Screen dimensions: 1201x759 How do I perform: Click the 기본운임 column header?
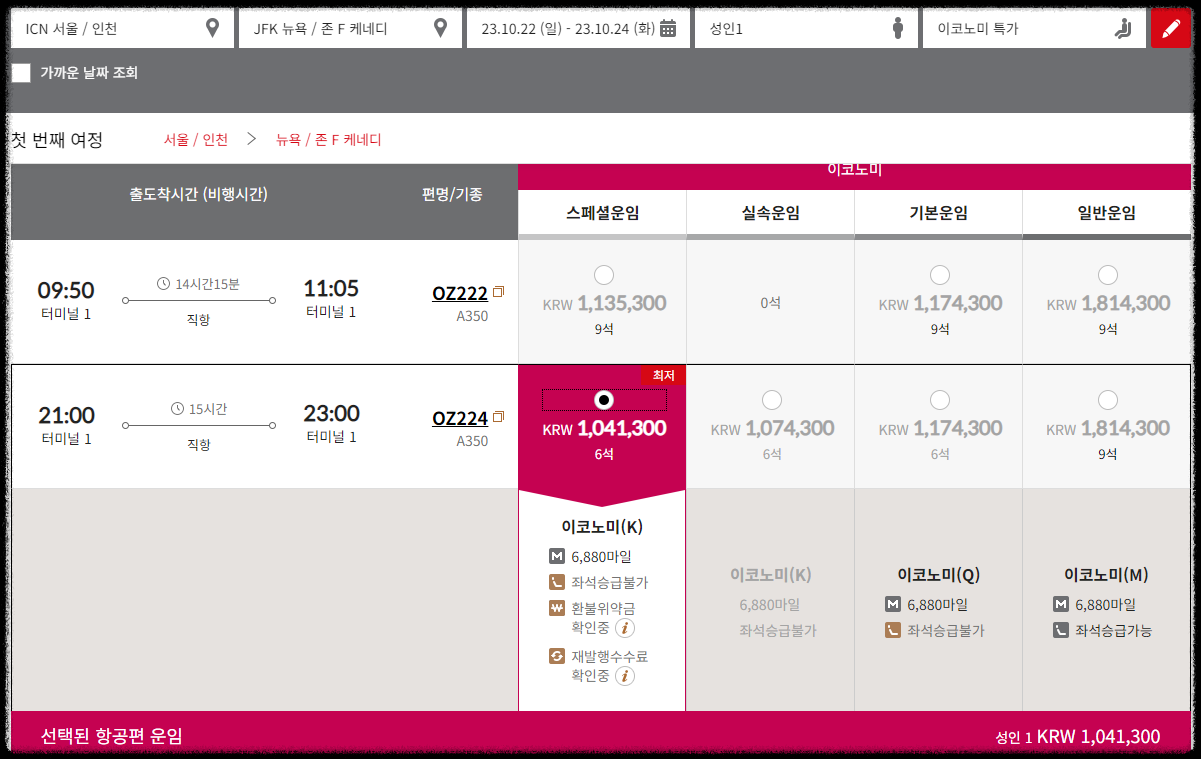(x=938, y=213)
